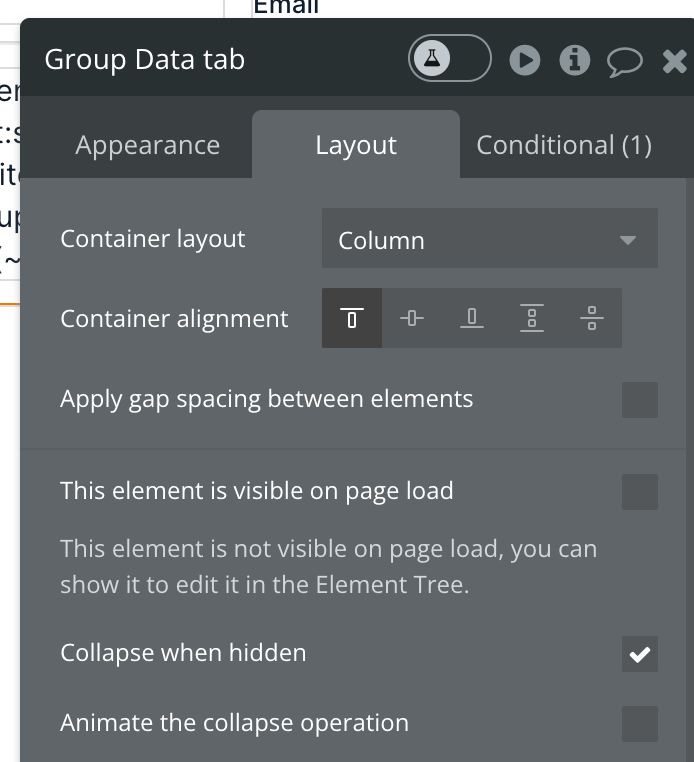This screenshot has width=694, height=762.
Task: Select the Layout tab
Action: (x=356, y=145)
